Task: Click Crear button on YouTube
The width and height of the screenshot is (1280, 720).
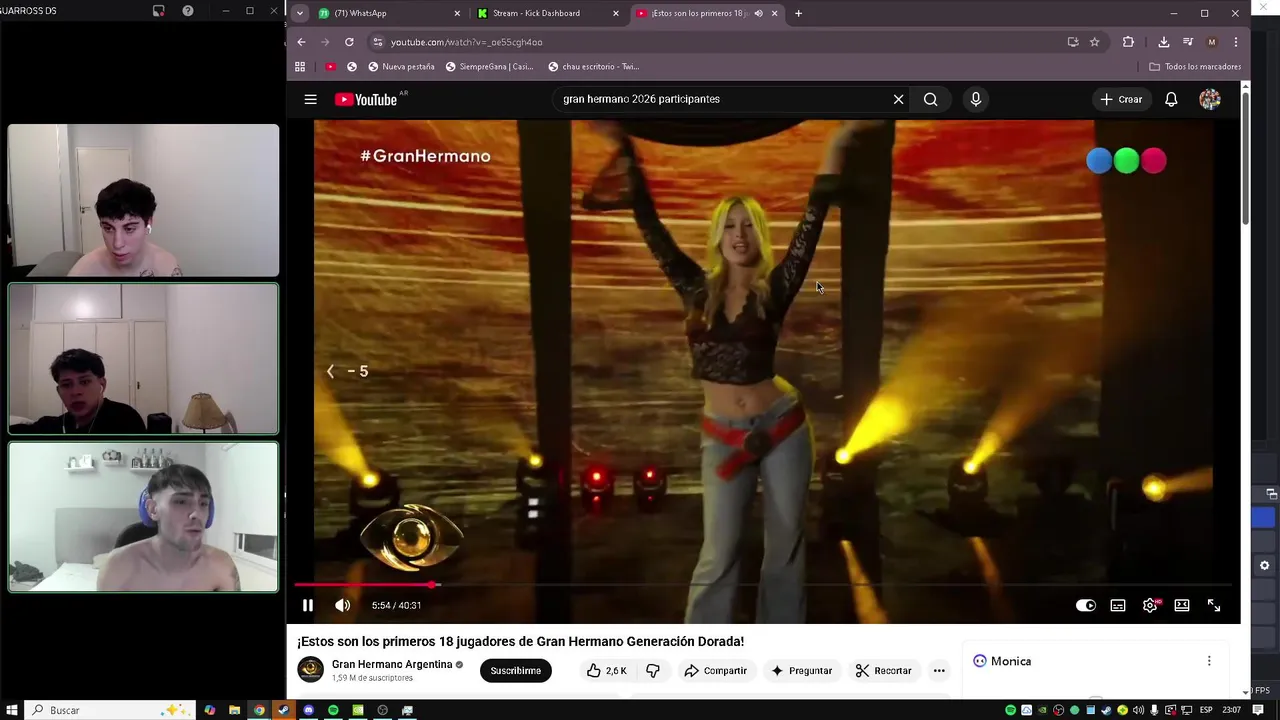Action: point(1121,99)
